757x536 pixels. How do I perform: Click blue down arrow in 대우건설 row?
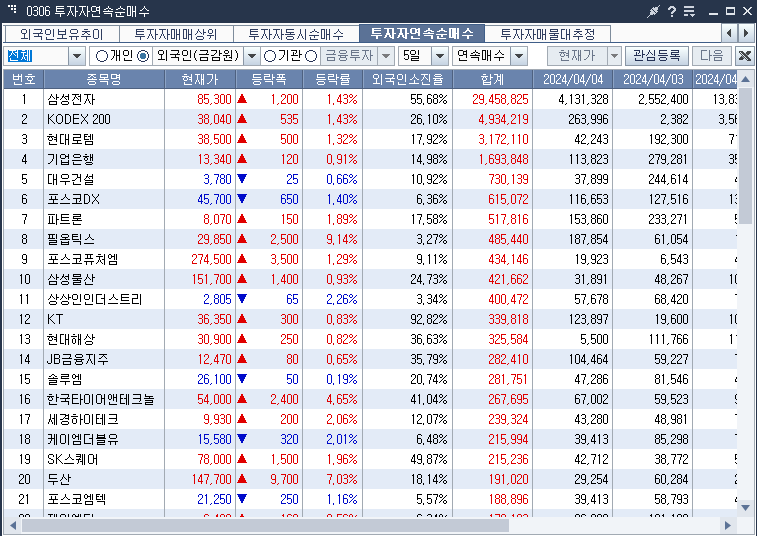pyautogui.click(x=242, y=179)
